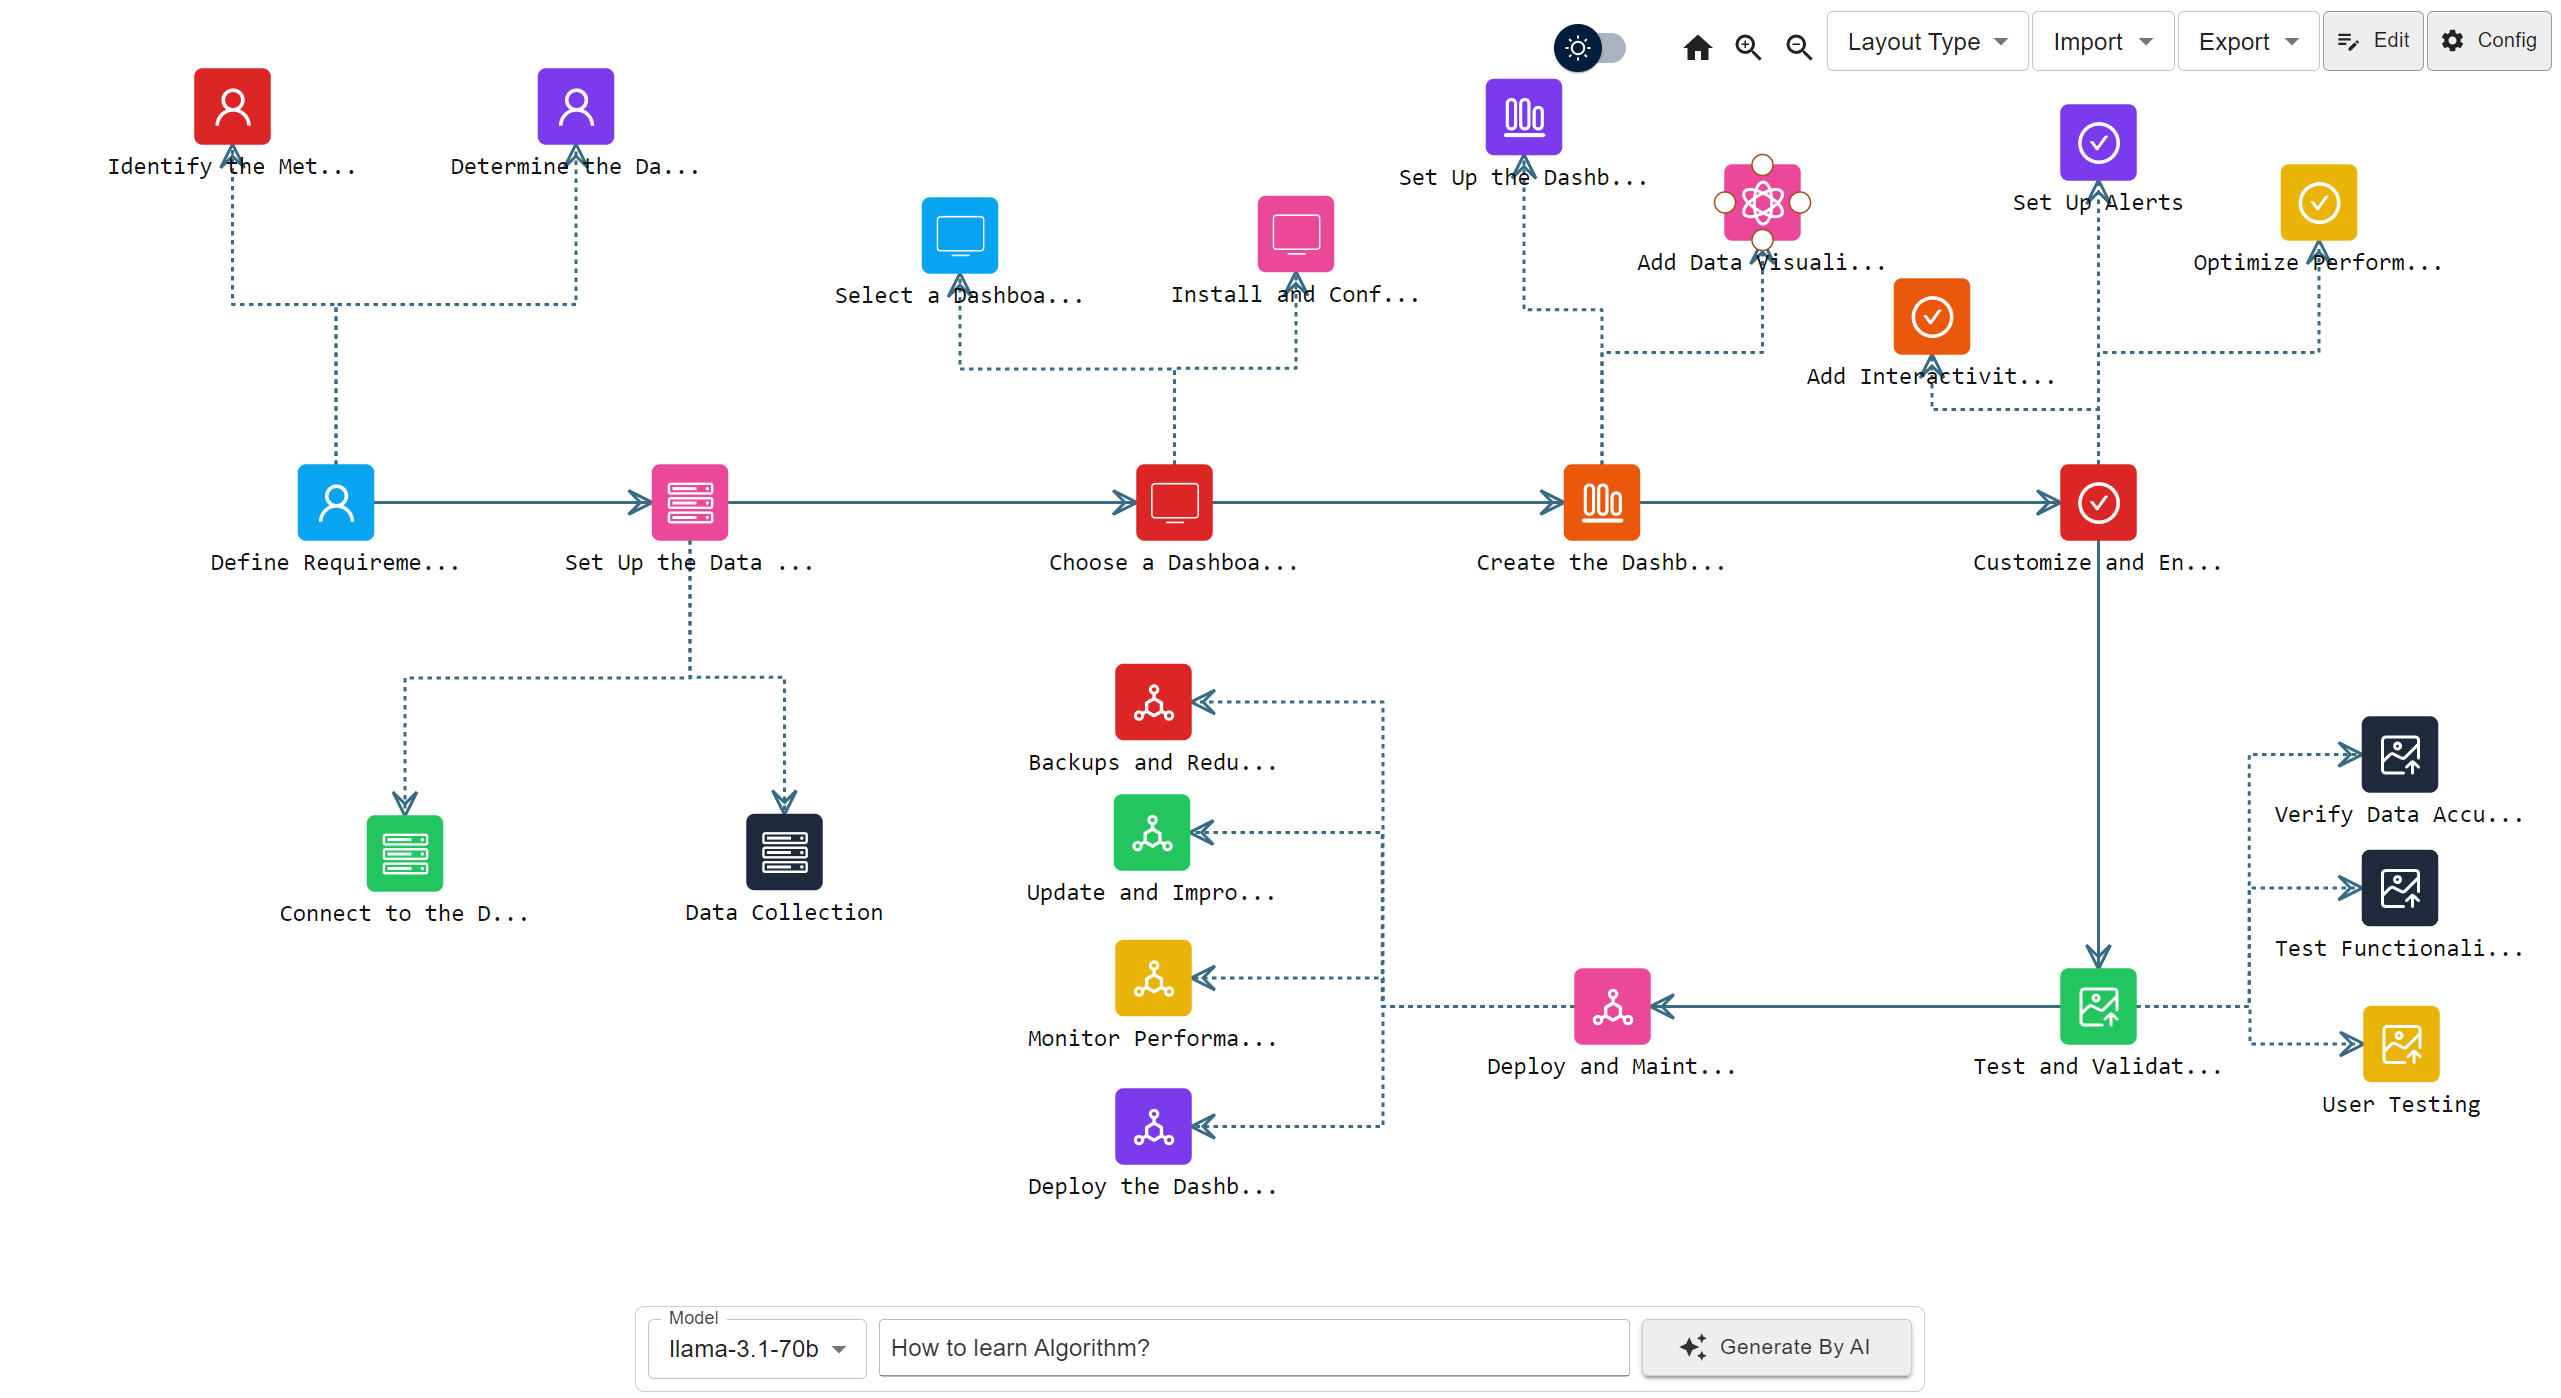Click the green Connect to the D... node

click(x=405, y=853)
